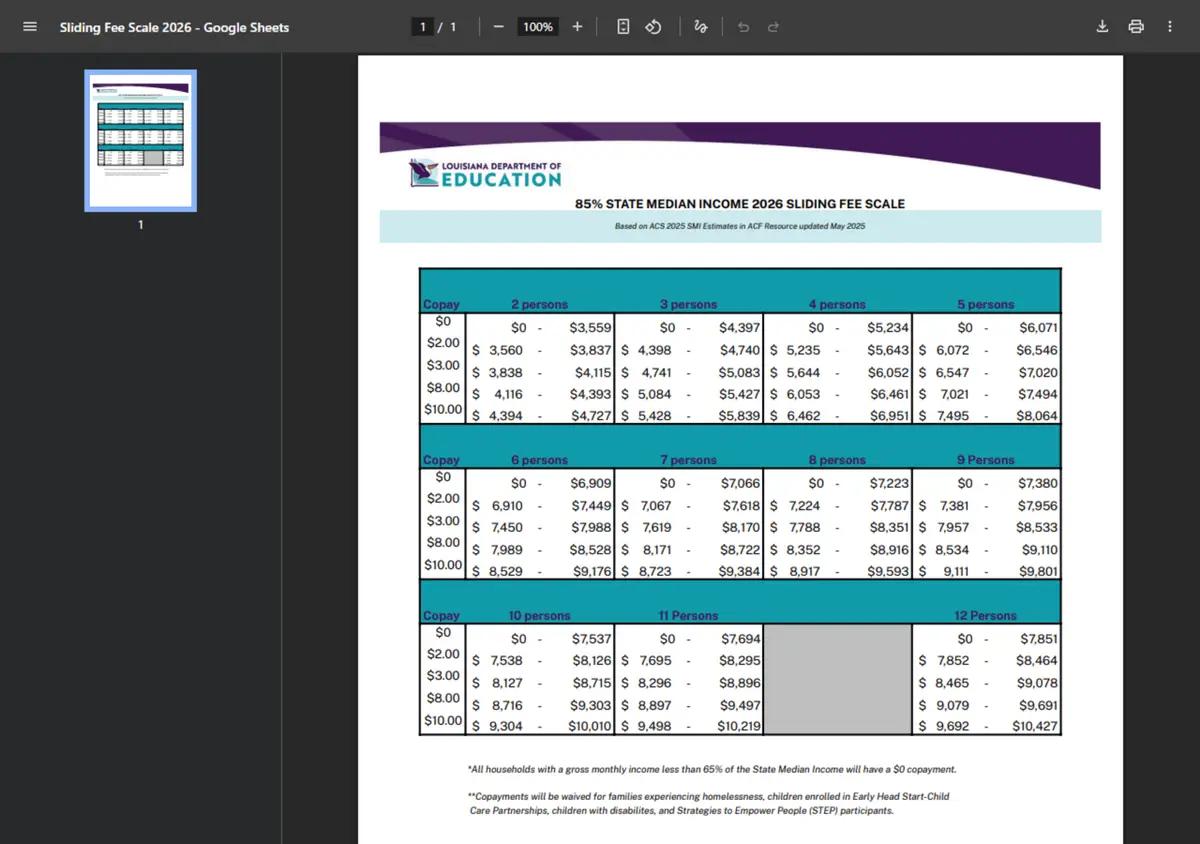Click the $7,380 value under 9 Persons
The image size is (1200, 844).
coord(1038,484)
